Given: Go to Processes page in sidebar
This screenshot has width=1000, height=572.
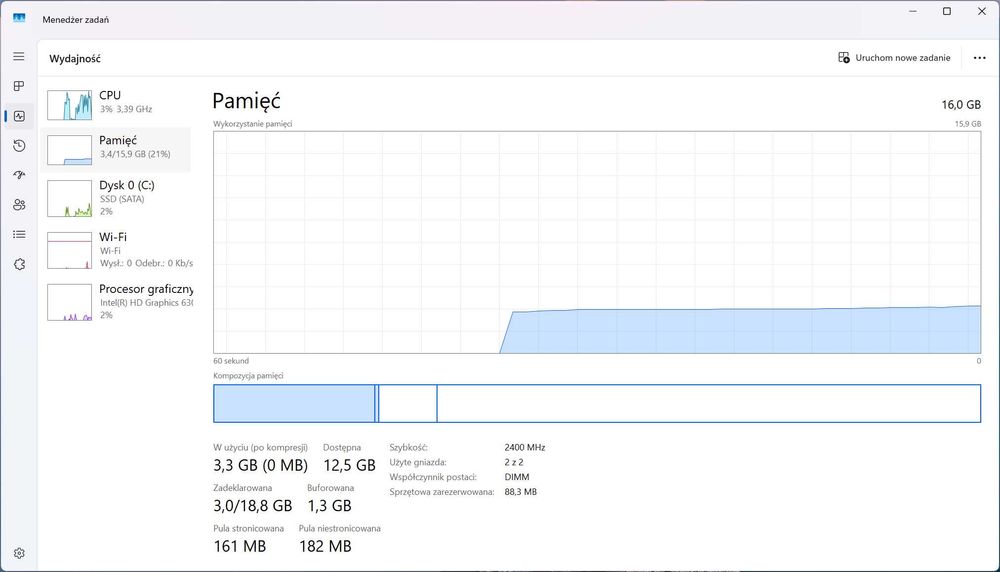Looking at the screenshot, I should coord(19,86).
